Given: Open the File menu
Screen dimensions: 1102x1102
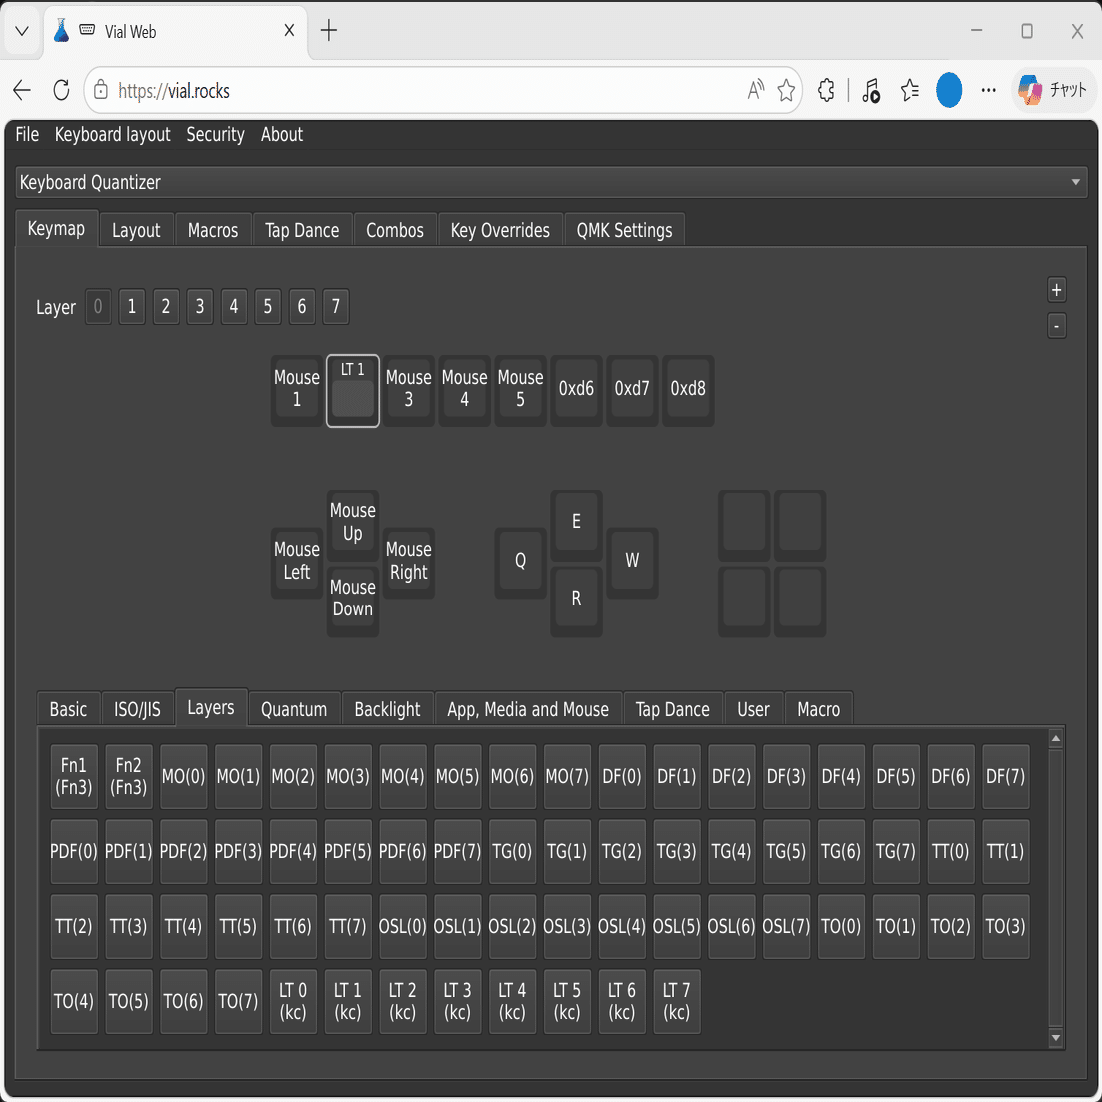Looking at the screenshot, I should click(27, 134).
